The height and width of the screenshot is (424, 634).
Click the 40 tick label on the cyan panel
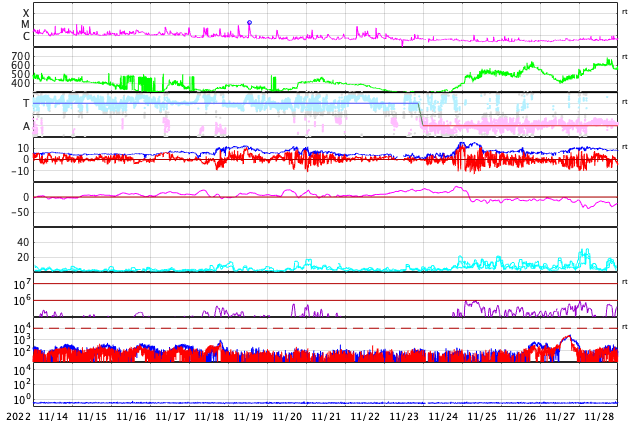click(x=23, y=242)
